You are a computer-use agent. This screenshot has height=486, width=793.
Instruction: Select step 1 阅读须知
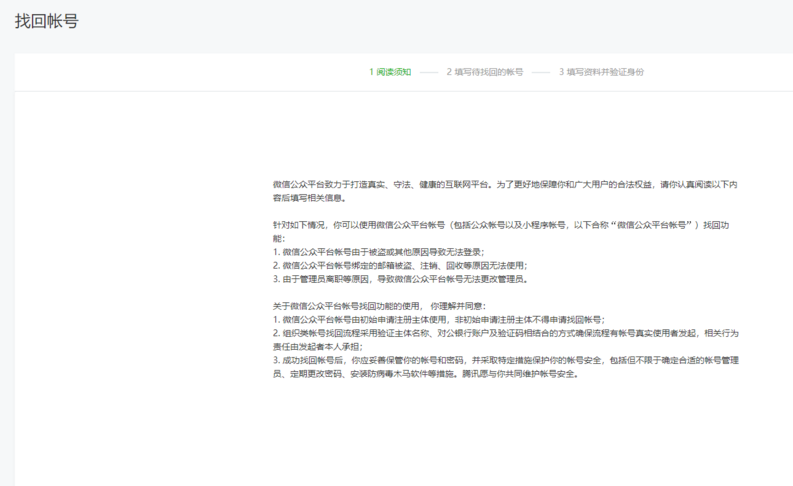coord(390,72)
